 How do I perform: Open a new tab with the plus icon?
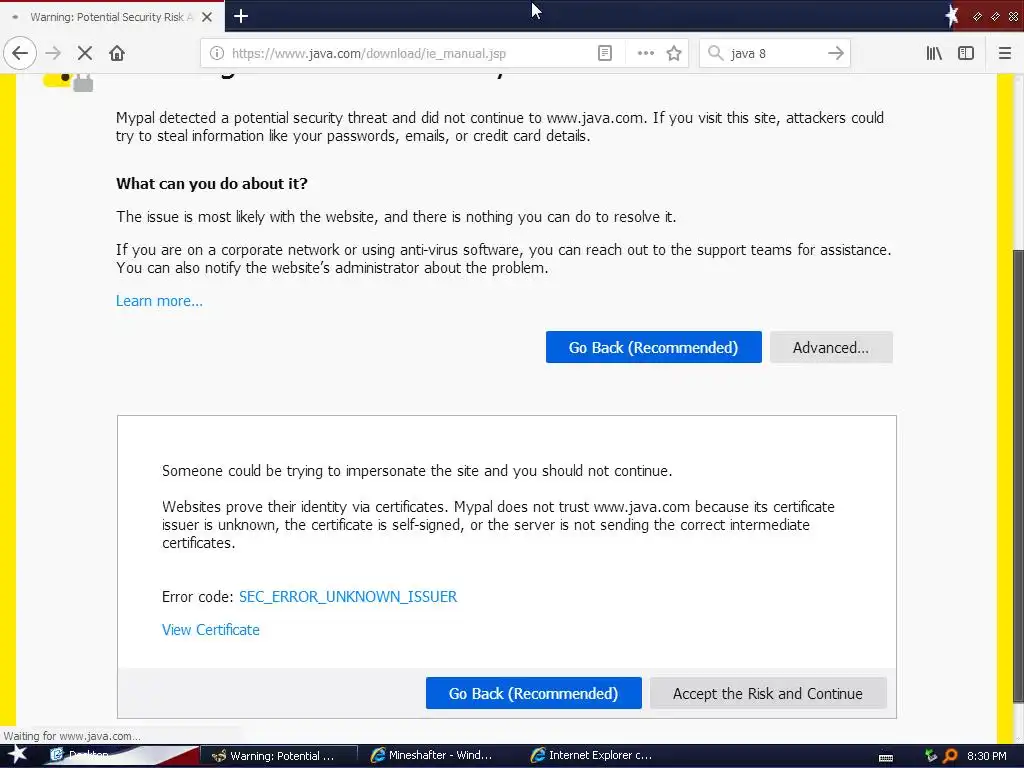coord(241,16)
